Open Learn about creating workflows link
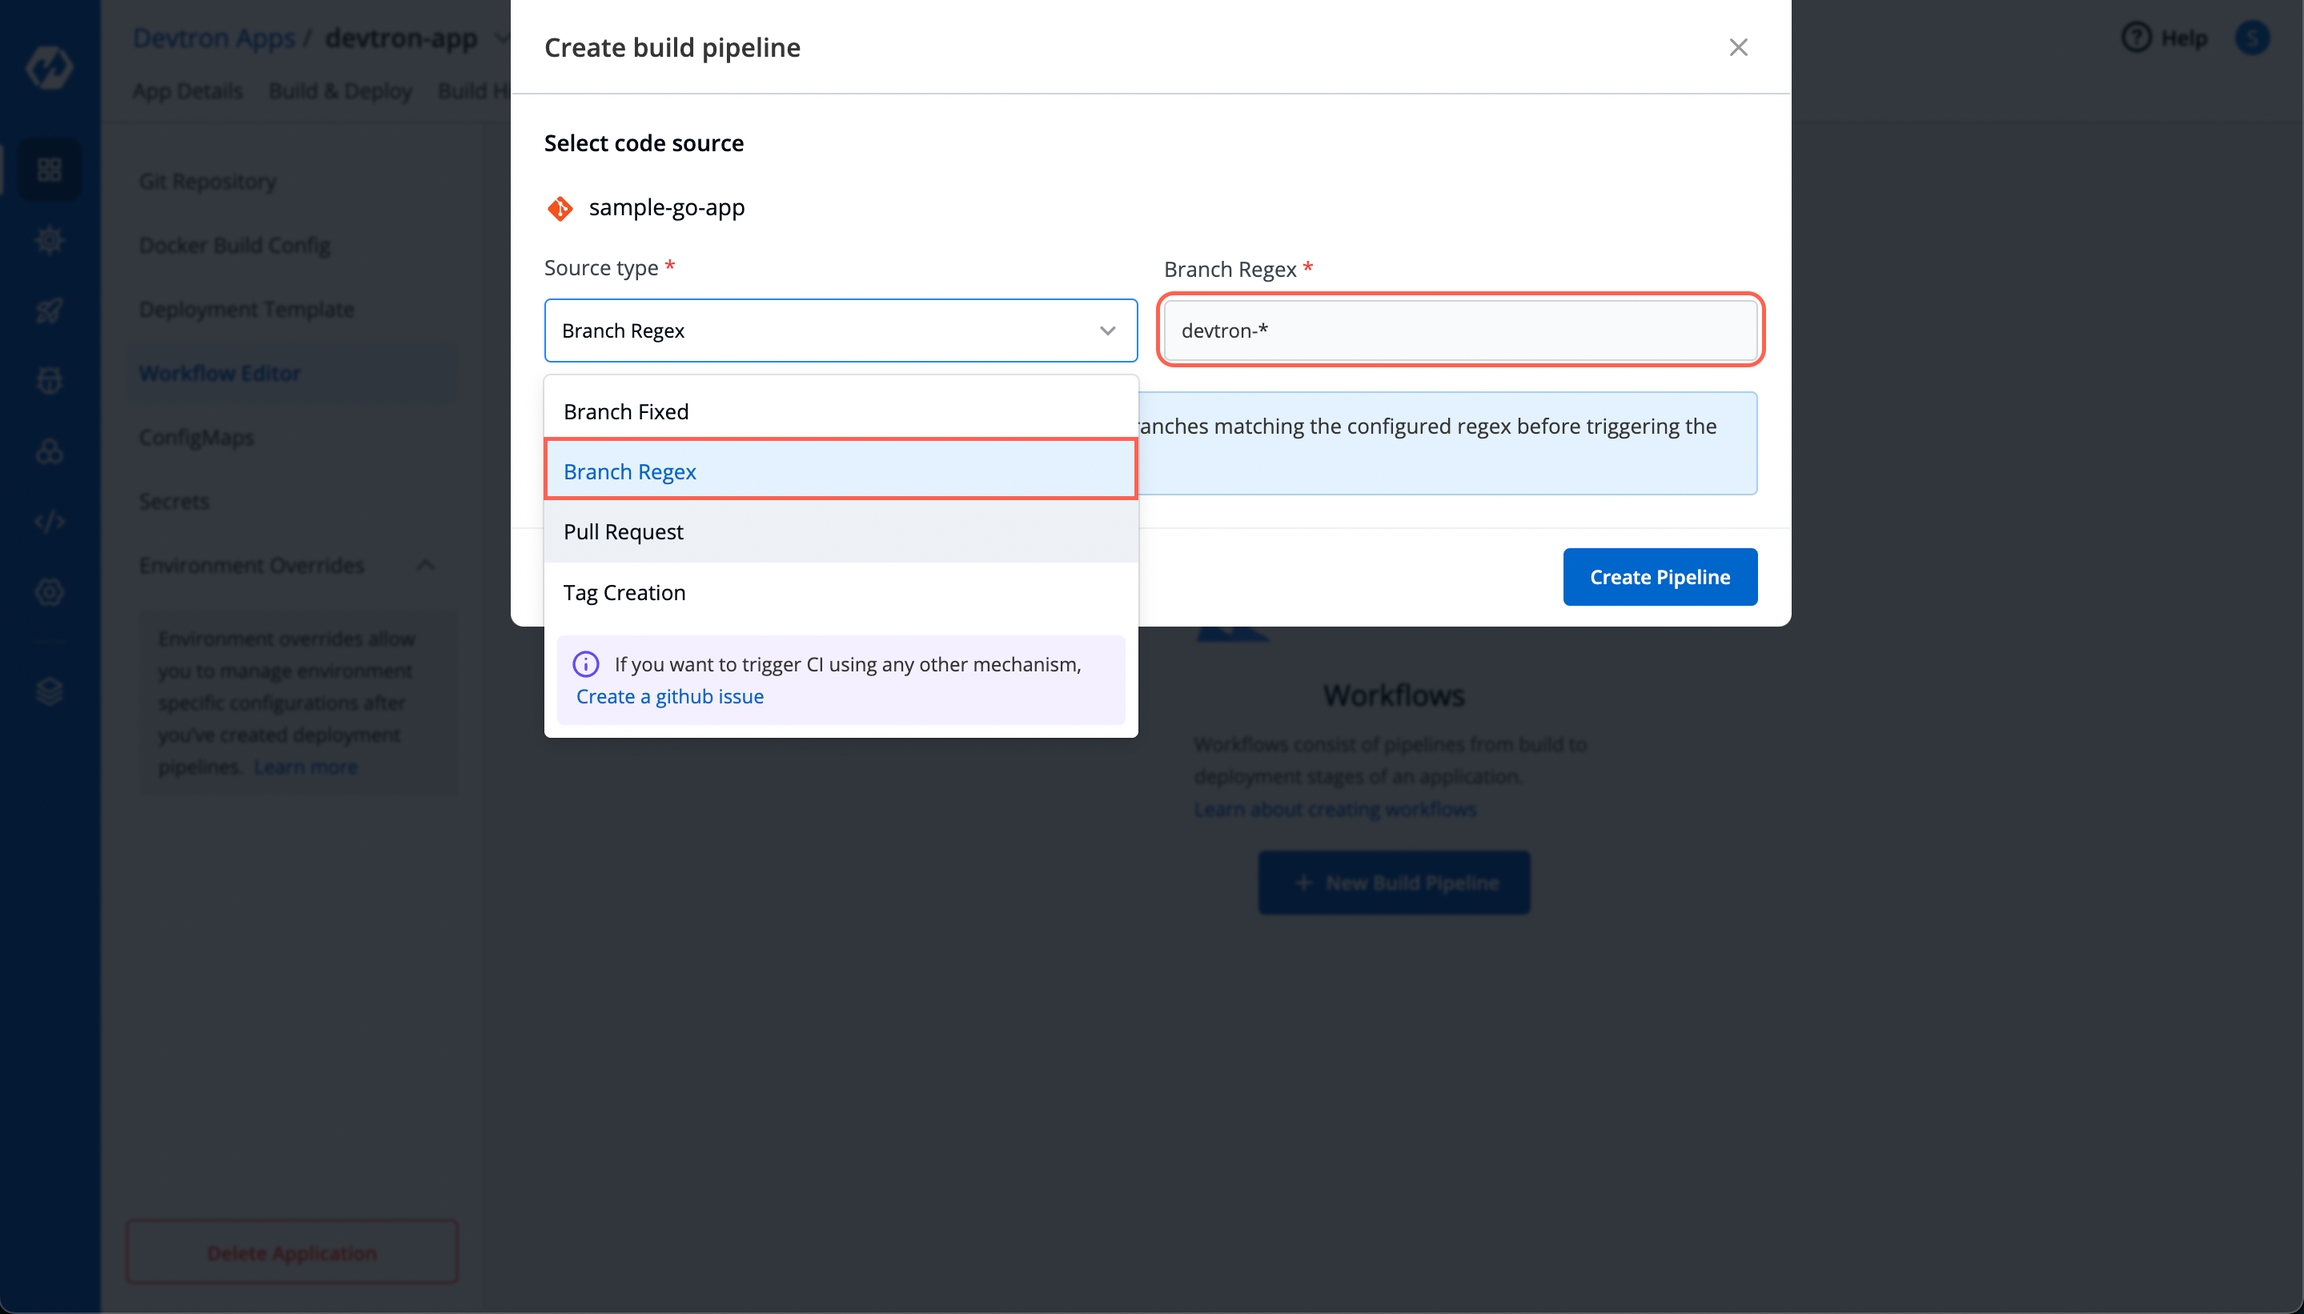Screen dimensions: 2304x1314 [x=1335, y=809]
